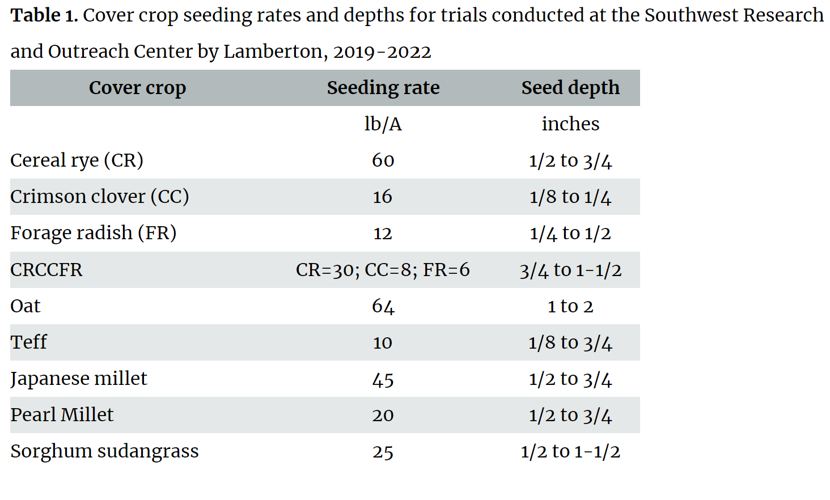Click the Cover crop column header
Viewport: 830px width, 500px height.
pyautogui.click(x=137, y=88)
